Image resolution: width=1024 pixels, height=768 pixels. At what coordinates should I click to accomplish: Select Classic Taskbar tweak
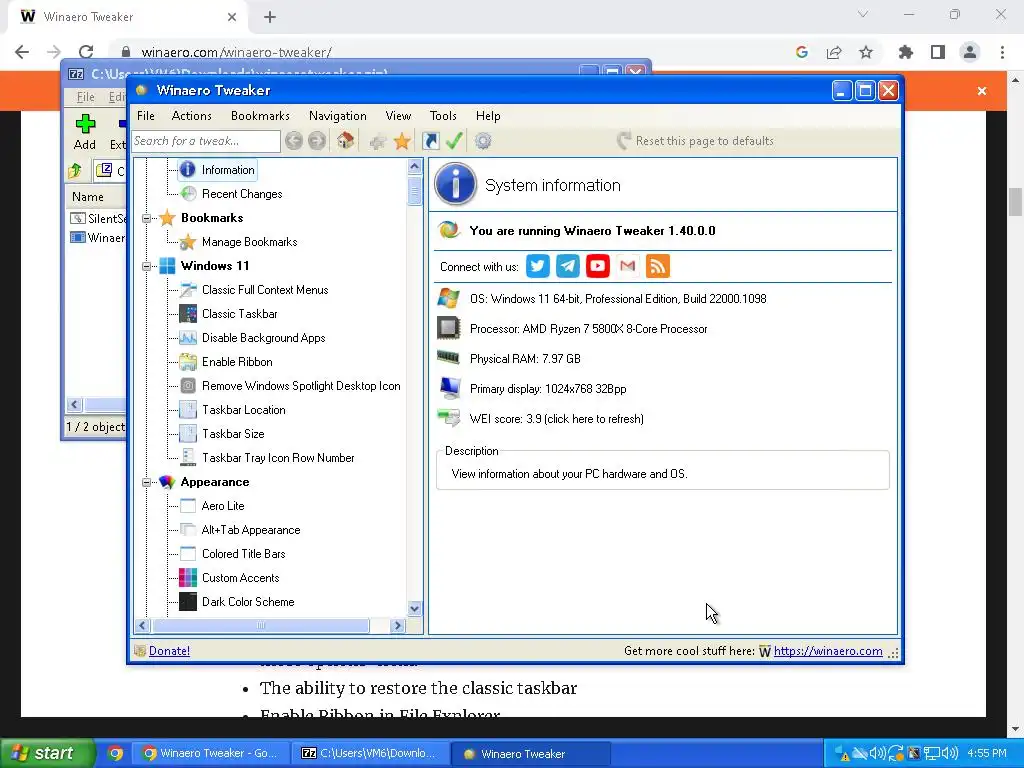[x=239, y=314]
